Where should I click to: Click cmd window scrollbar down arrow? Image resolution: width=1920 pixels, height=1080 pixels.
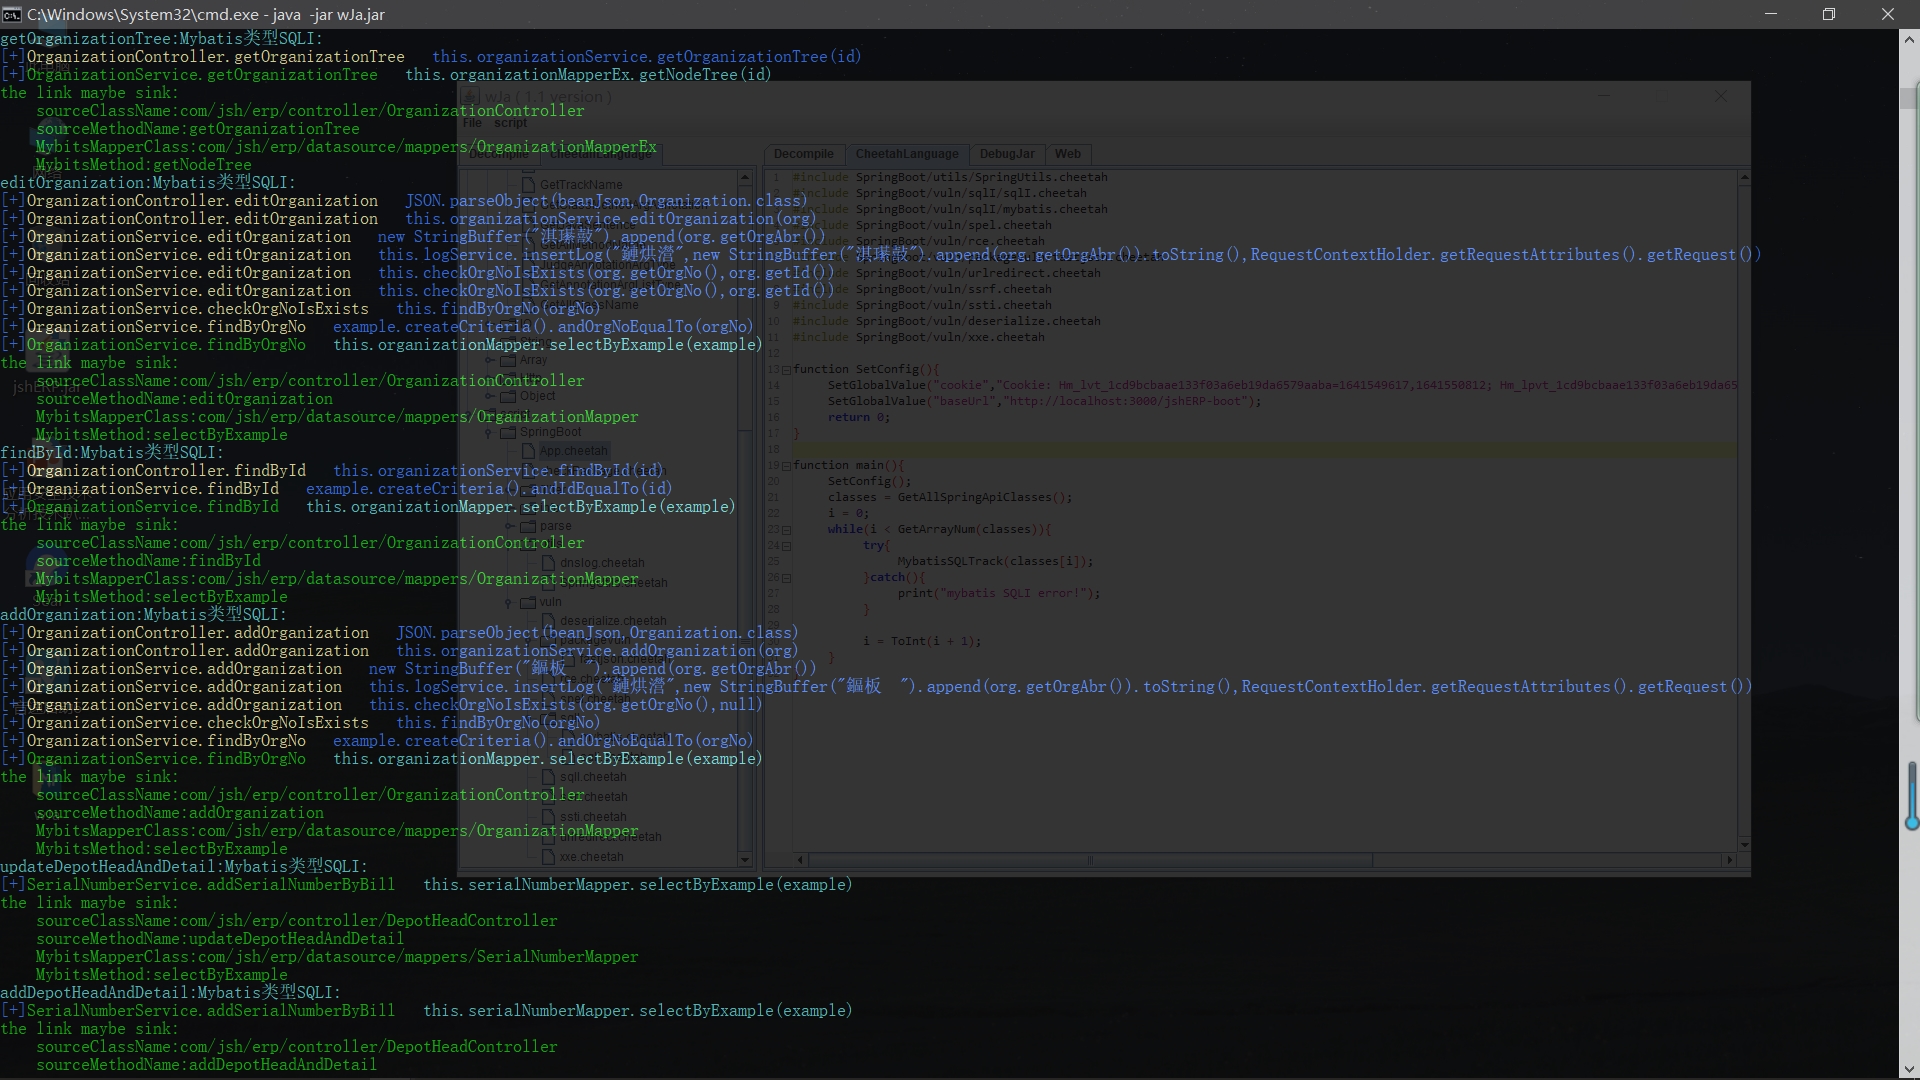coord(1908,1069)
